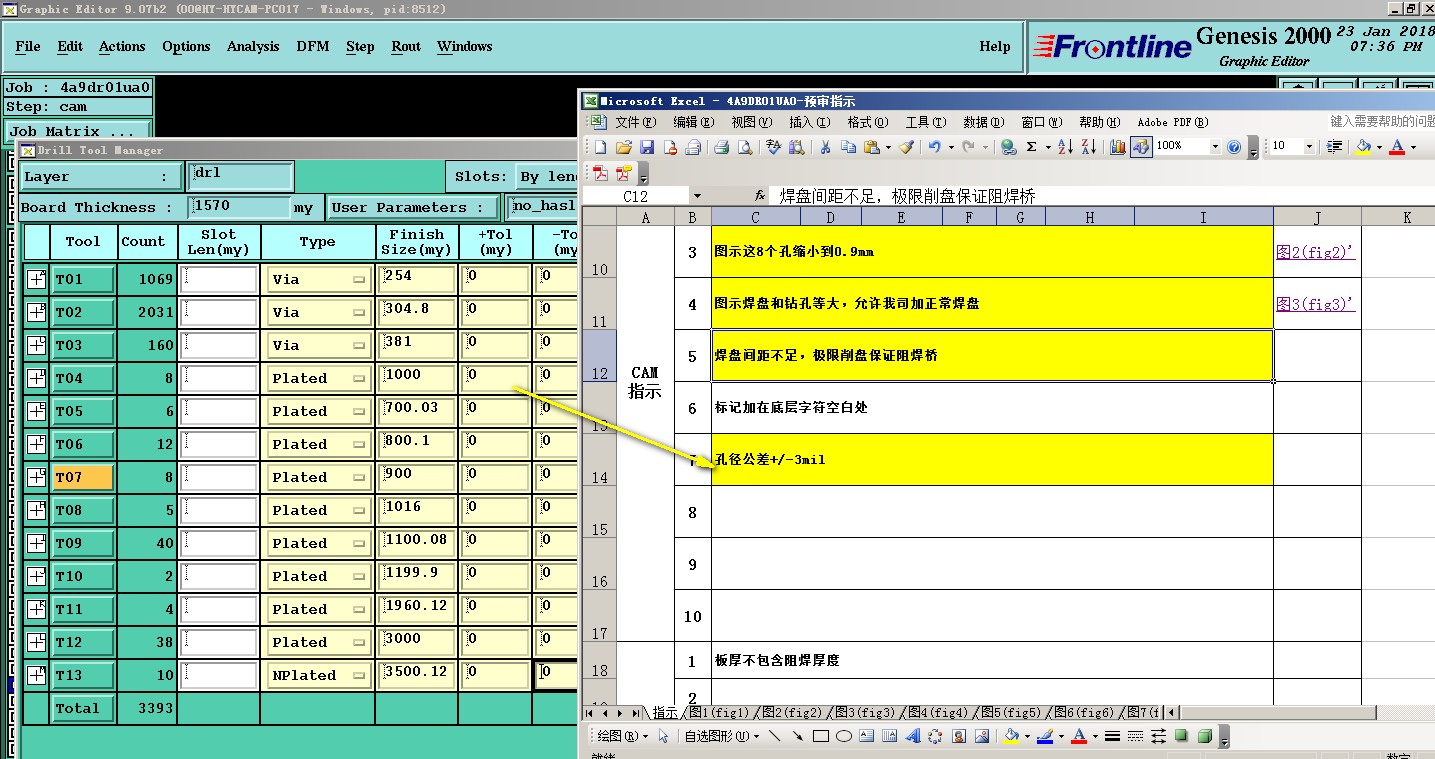This screenshot has width=1435, height=759.
Task: Click the first Adobe PDF convert icon
Action: coord(601,174)
